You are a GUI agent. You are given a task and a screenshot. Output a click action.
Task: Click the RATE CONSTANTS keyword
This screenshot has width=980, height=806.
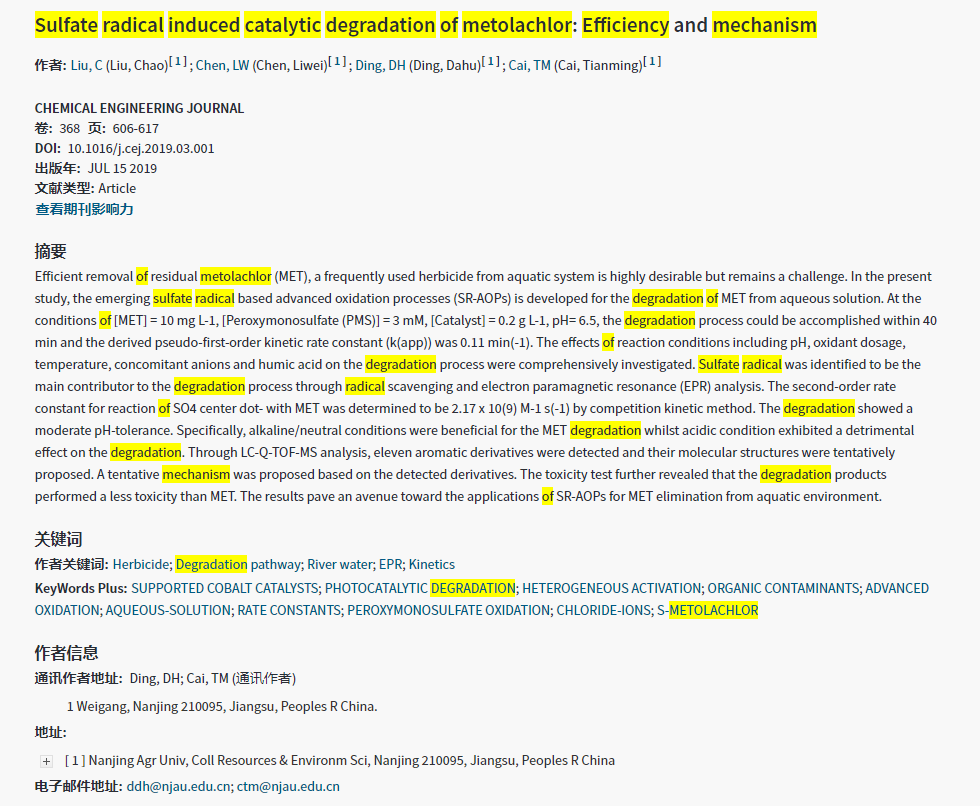click(288, 610)
